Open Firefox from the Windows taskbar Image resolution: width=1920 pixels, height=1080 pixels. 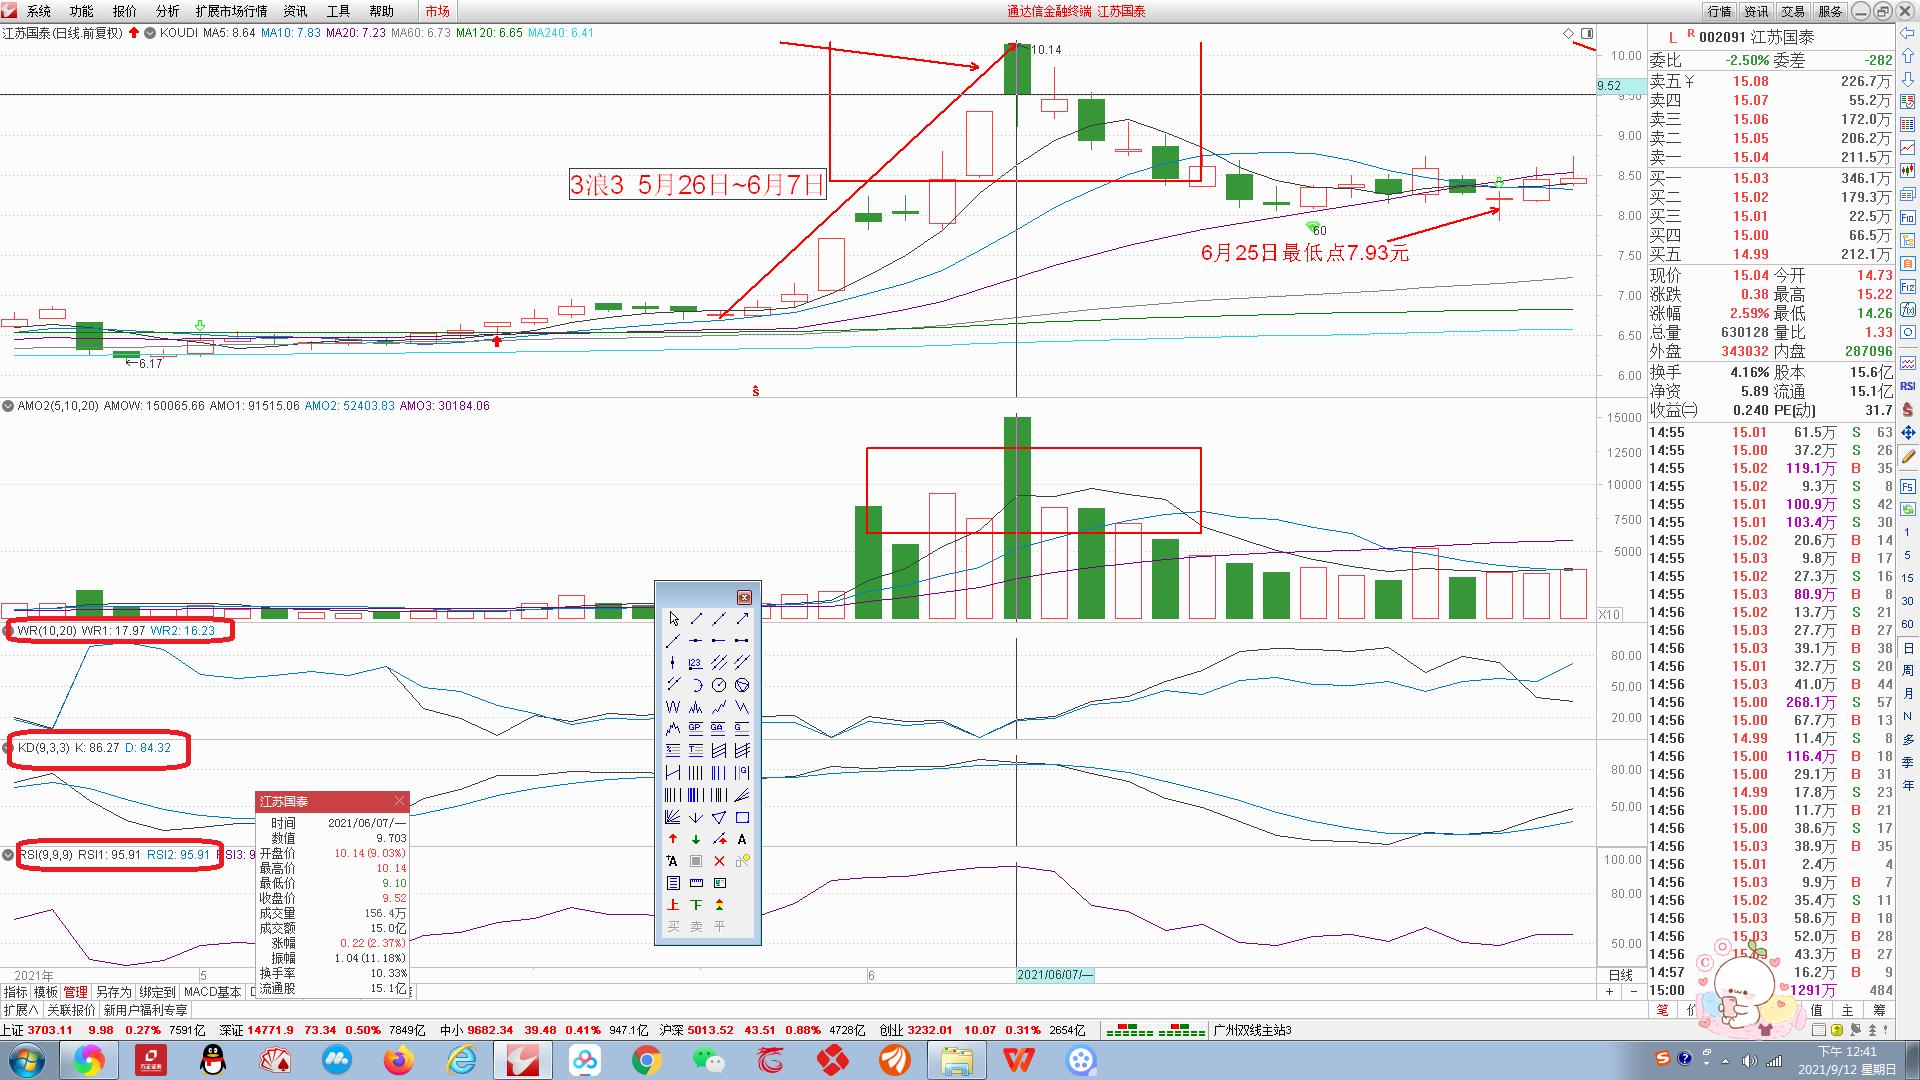[x=398, y=1059]
